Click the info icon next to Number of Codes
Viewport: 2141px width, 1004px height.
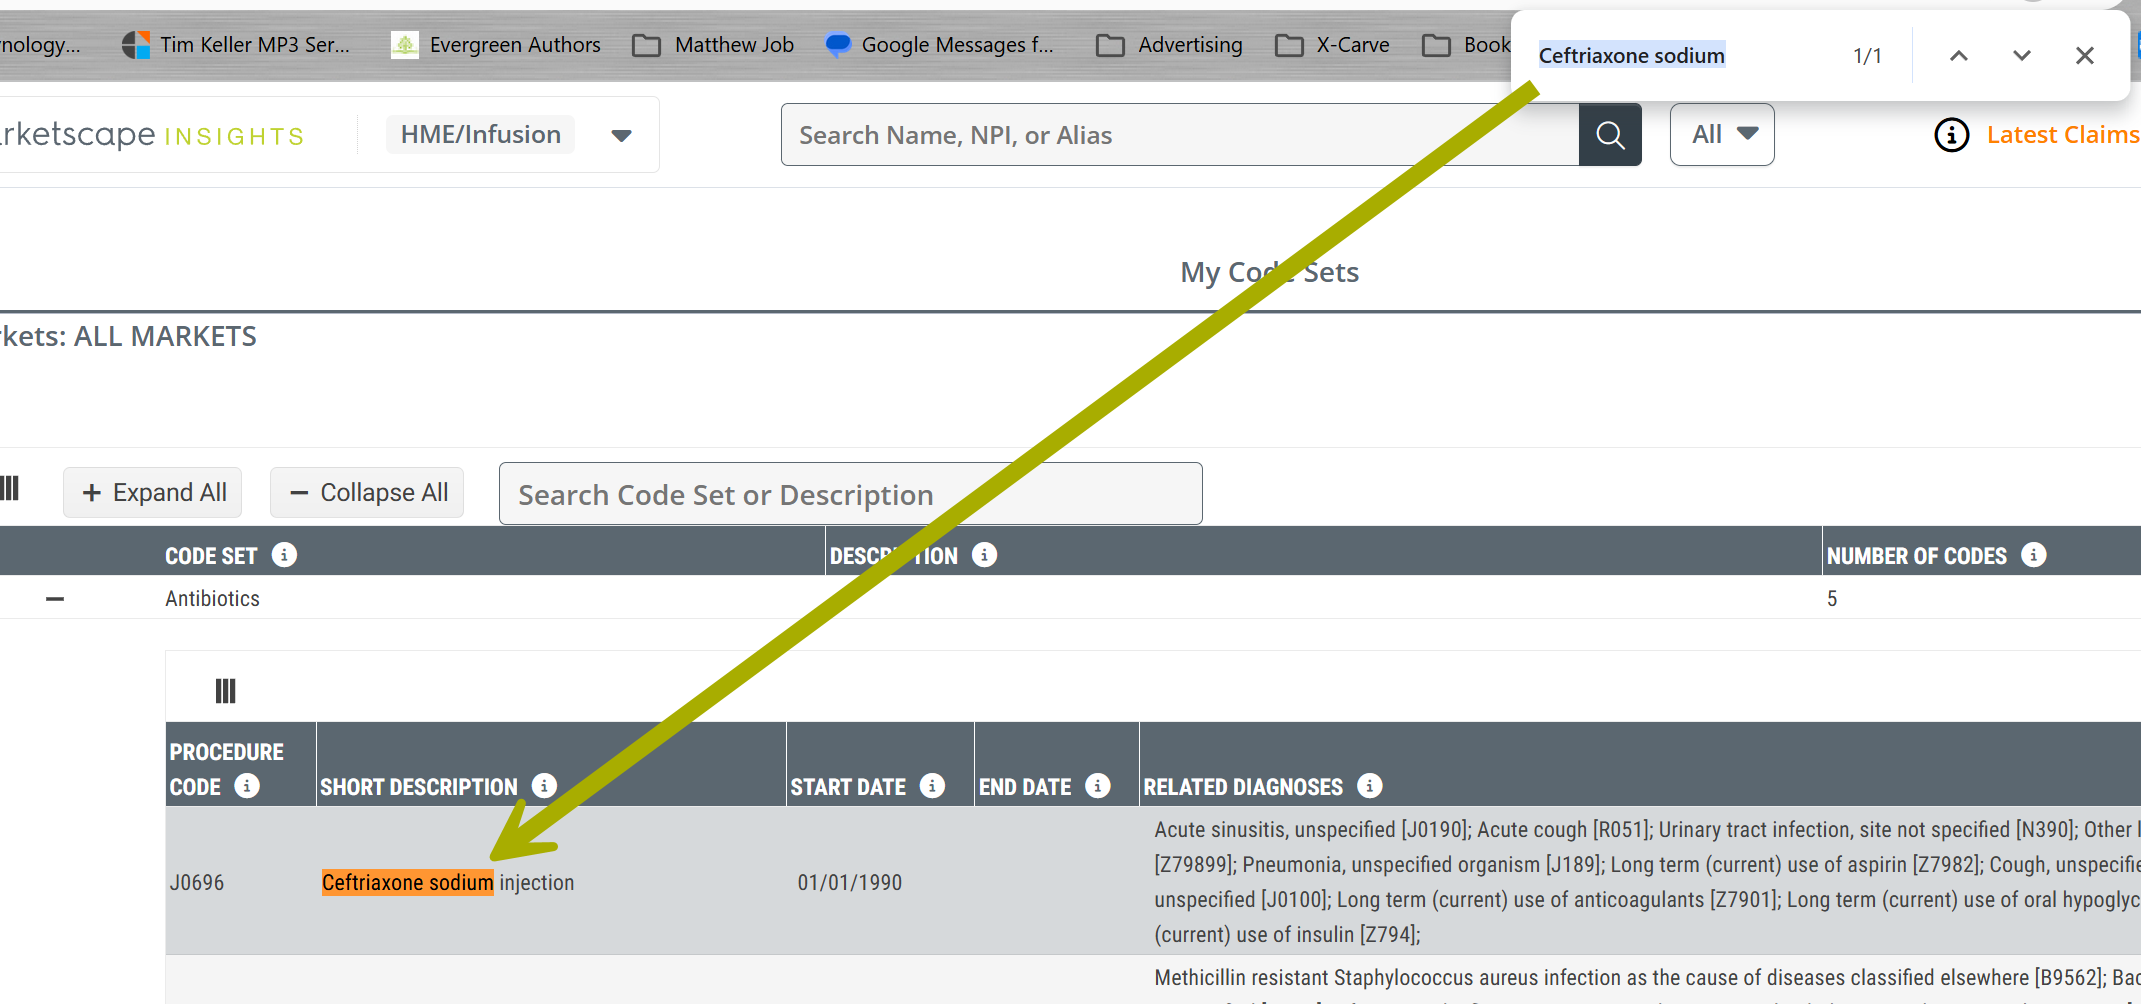tap(2033, 555)
